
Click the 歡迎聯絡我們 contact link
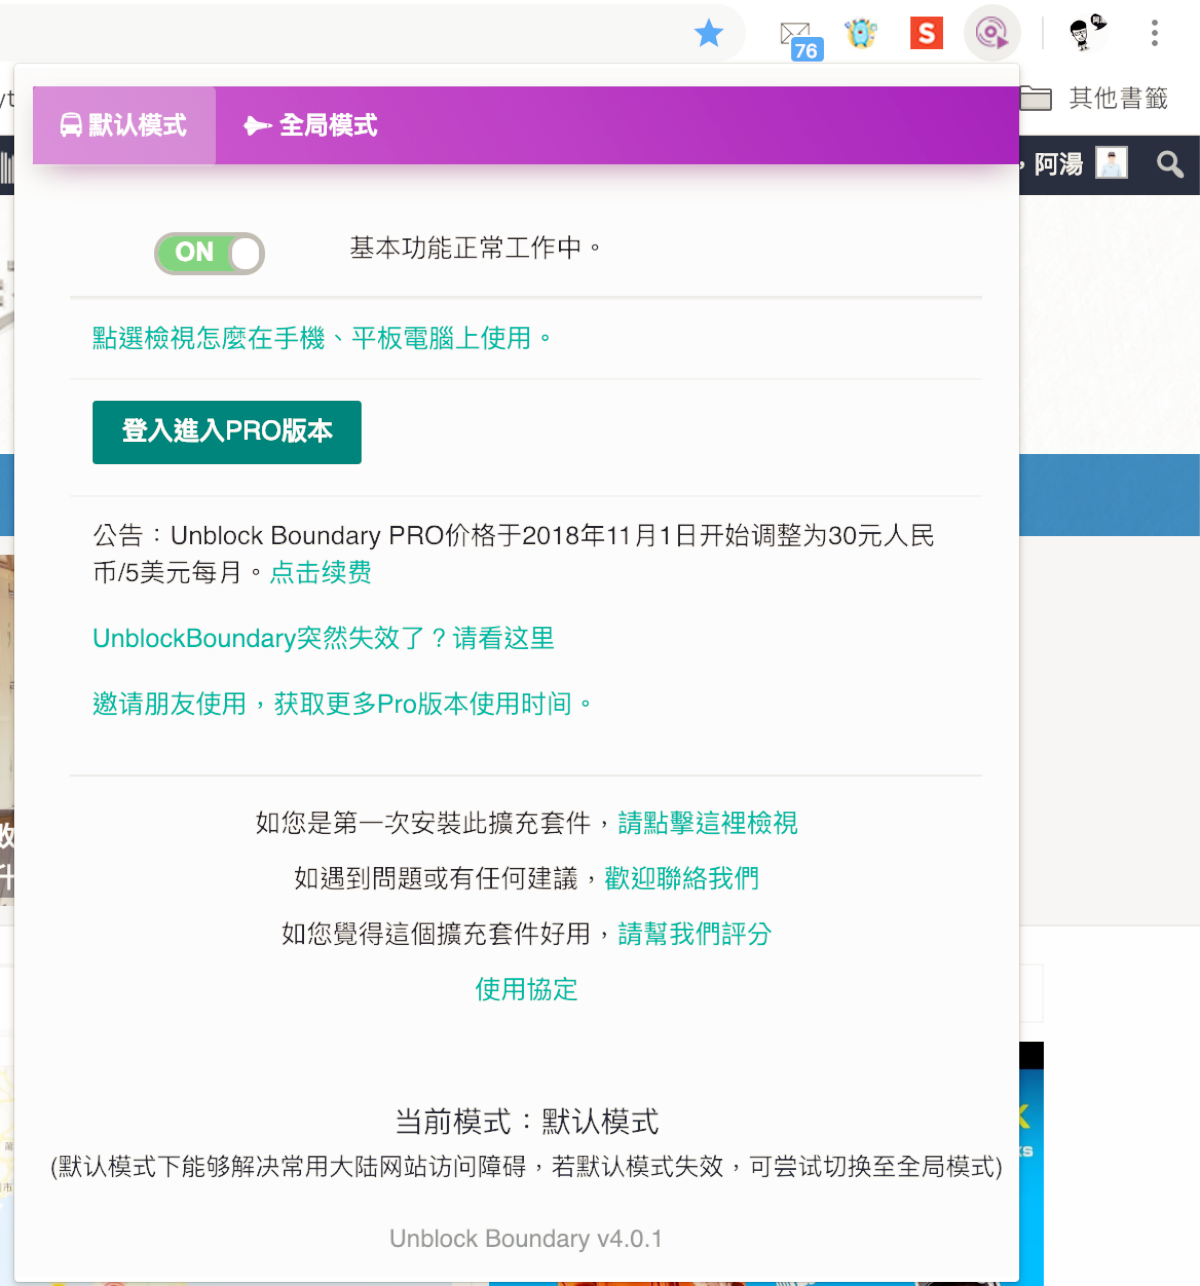click(681, 879)
